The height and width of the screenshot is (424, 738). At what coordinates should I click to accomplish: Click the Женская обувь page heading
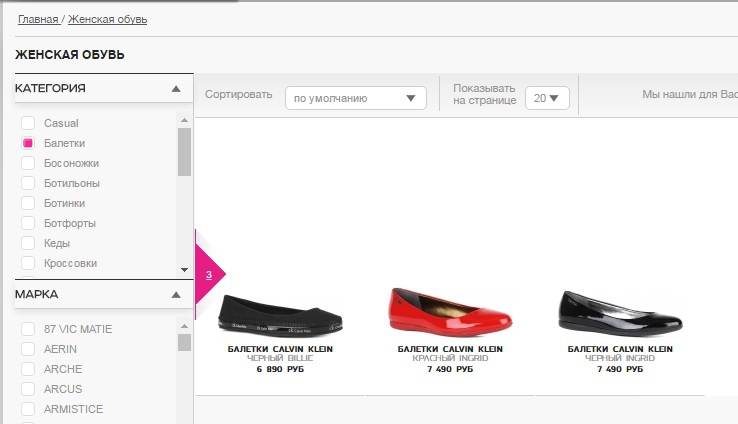pyautogui.click(x=70, y=55)
